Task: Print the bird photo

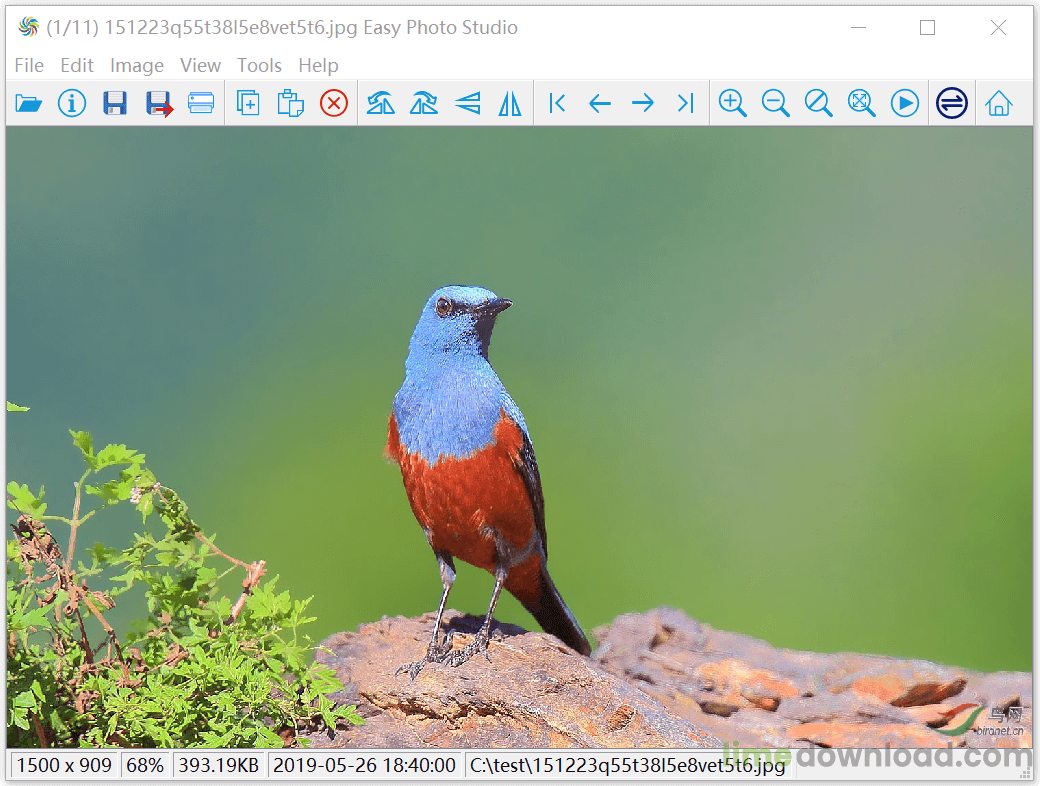Action: pos(200,103)
